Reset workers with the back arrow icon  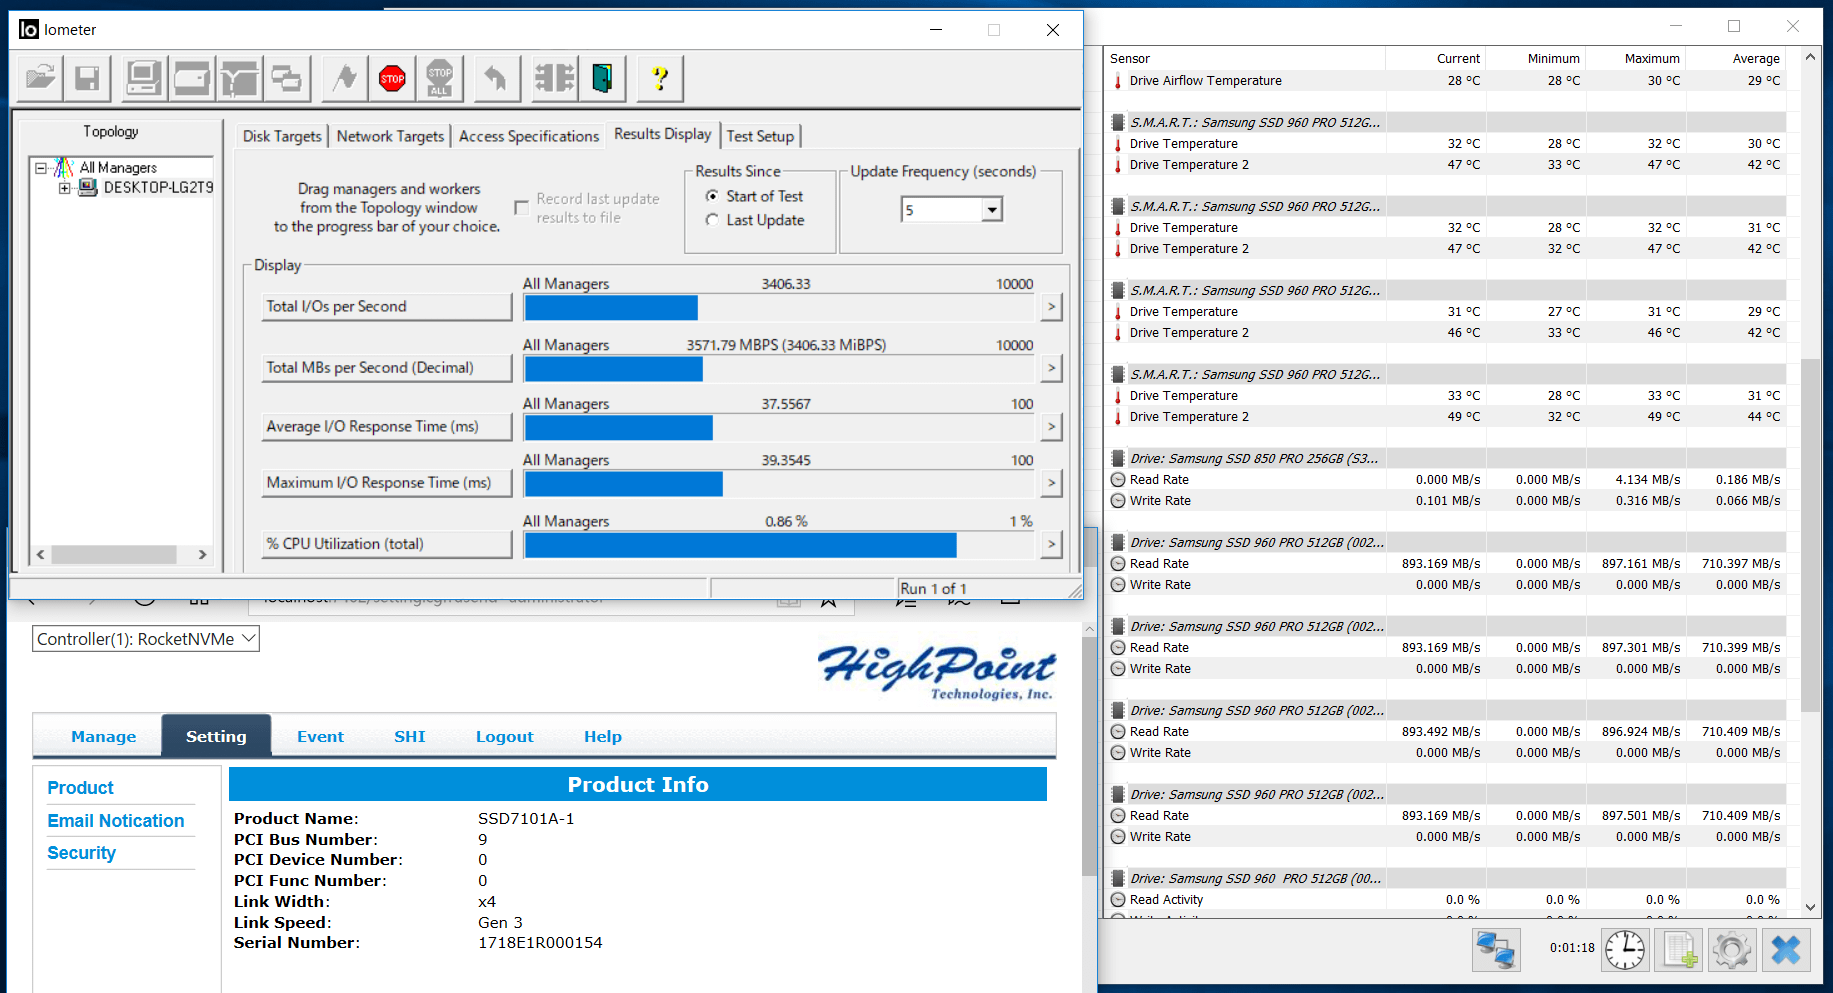pos(497,78)
